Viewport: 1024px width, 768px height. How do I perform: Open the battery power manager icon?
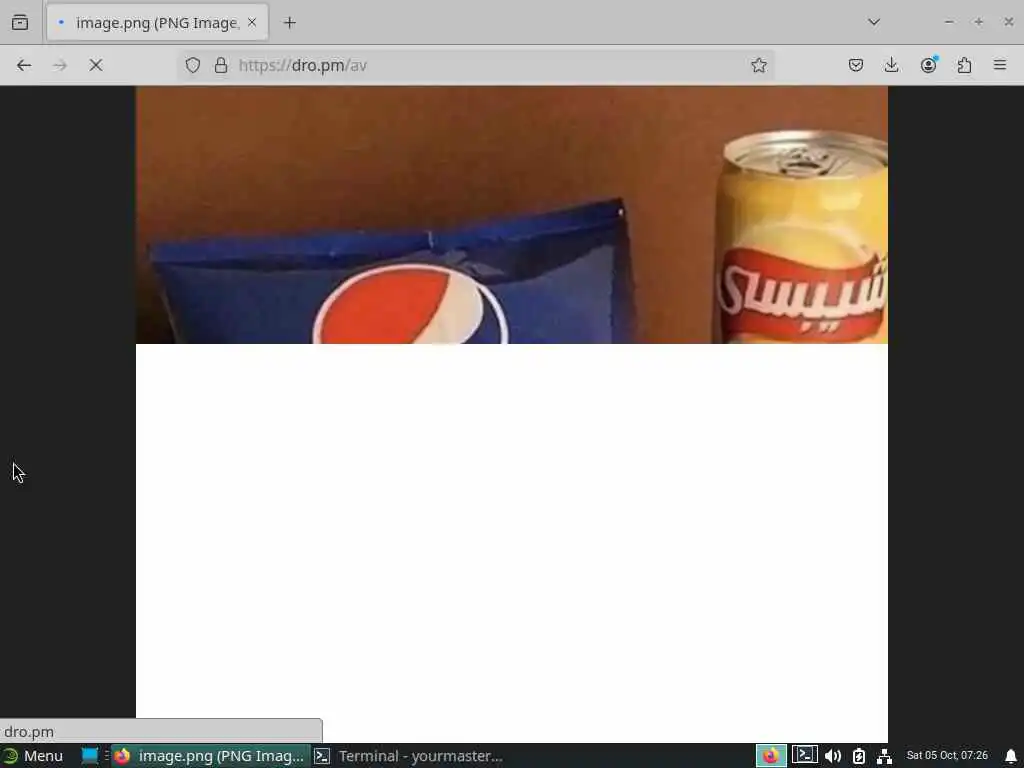[x=859, y=756]
